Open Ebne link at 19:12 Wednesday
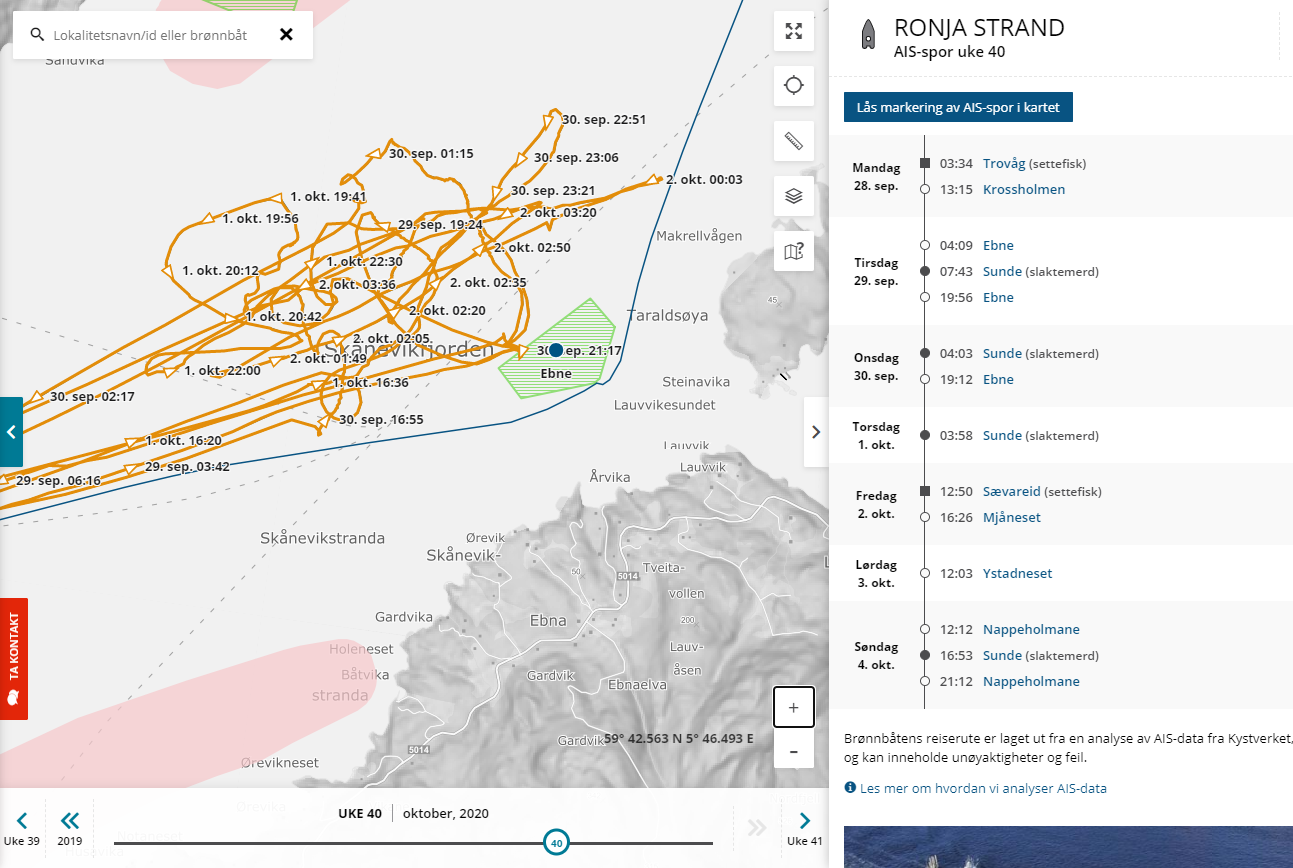This screenshot has height=868, width=1293. 998,379
